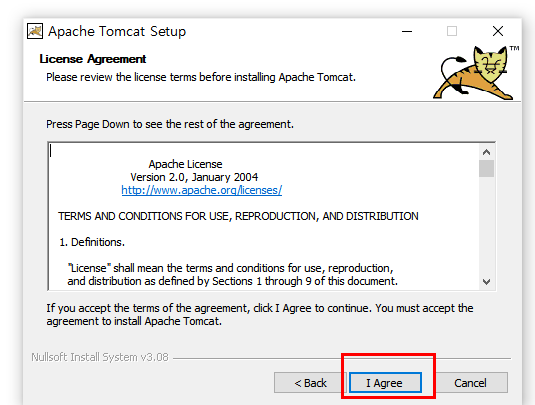Click the license scrollbar up arrow

coord(487,152)
